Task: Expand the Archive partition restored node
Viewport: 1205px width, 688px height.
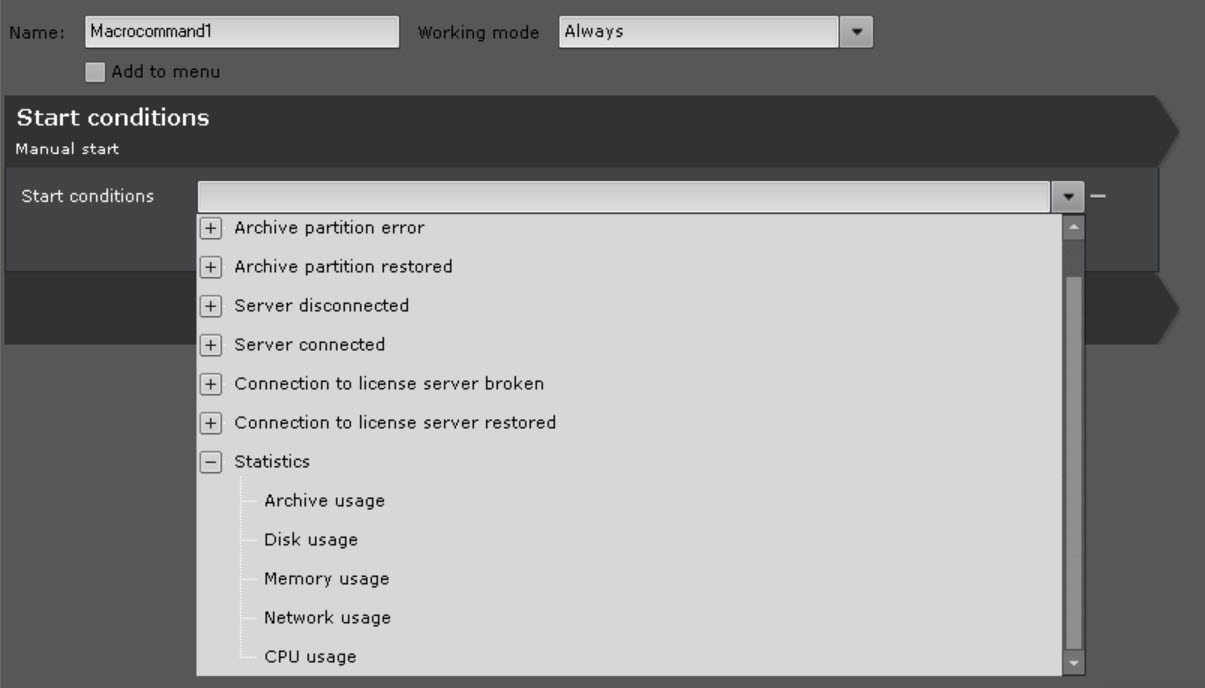Action: [x=210, y=268]
